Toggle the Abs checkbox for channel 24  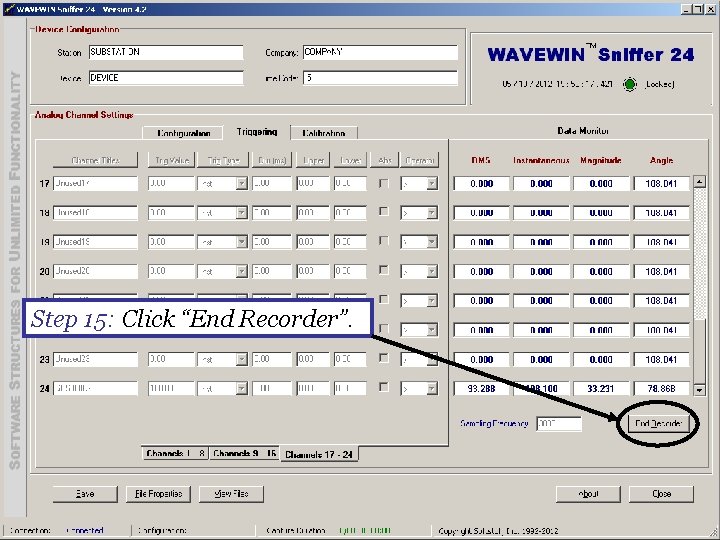point(384,388)
